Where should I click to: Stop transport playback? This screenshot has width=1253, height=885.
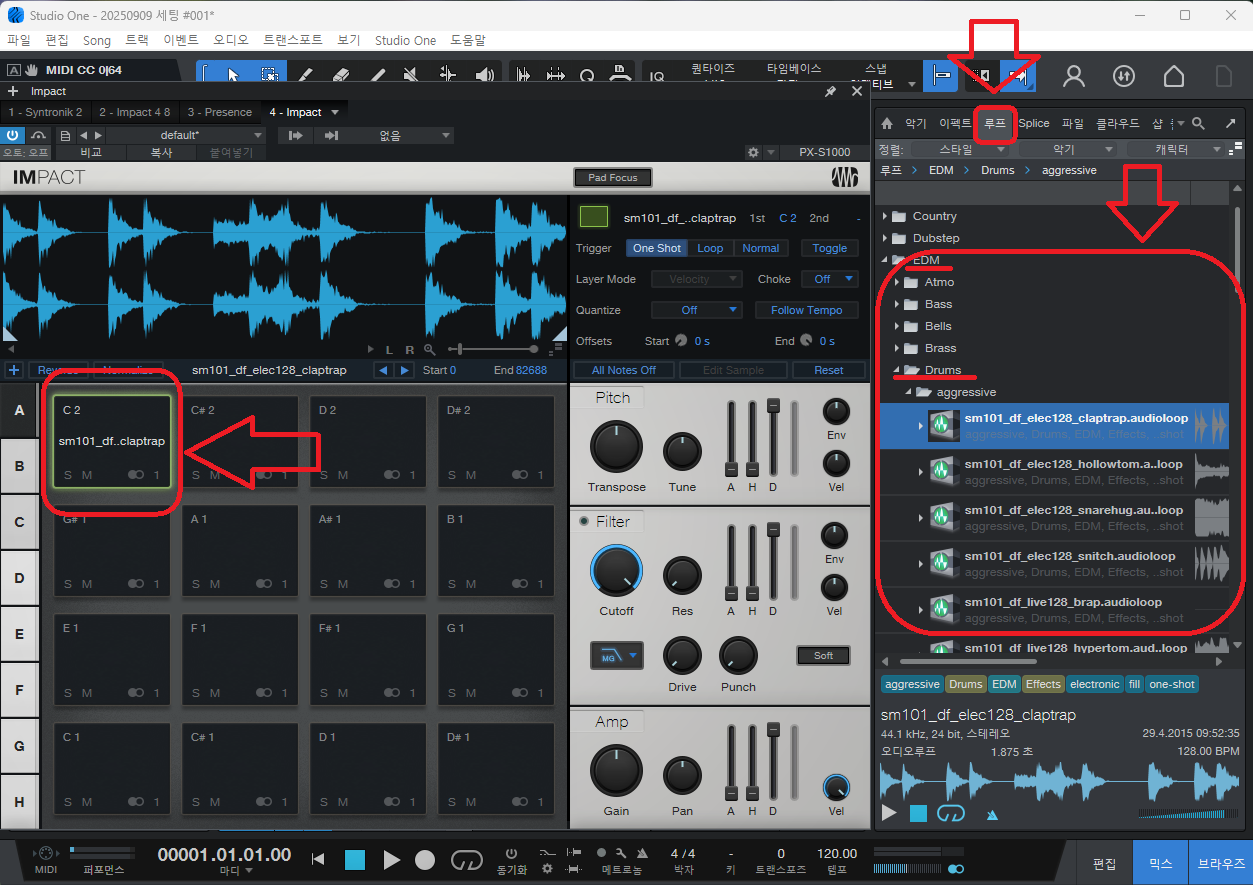355,859
